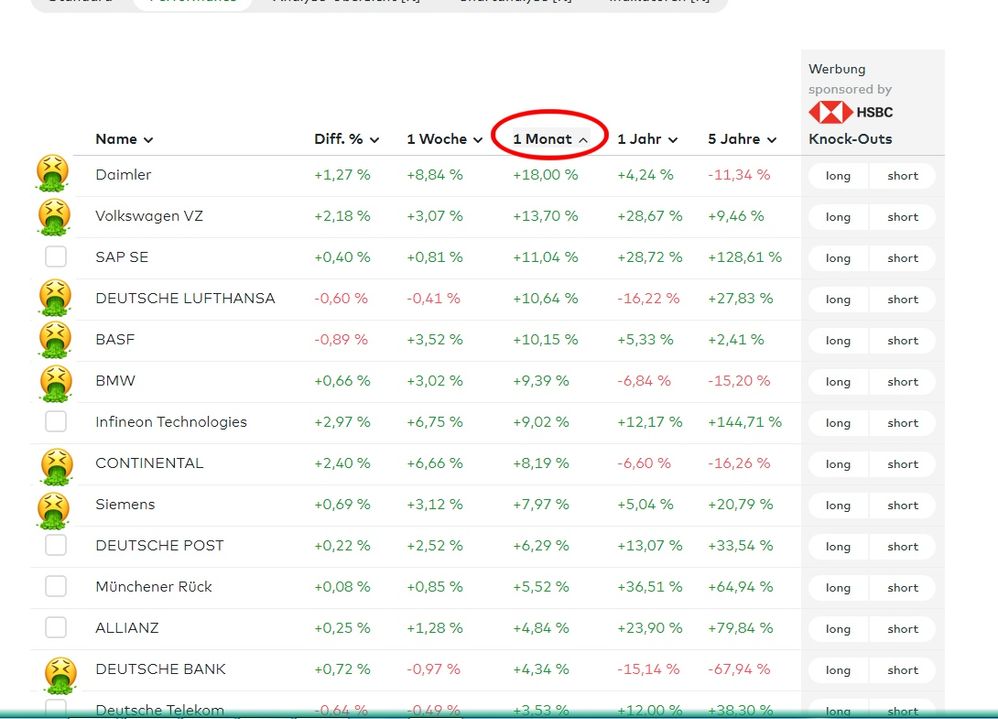Tick the checkbox for SAP SE
Screen dimensions: 998x719
pyautogui.click(x=56, y=257)
